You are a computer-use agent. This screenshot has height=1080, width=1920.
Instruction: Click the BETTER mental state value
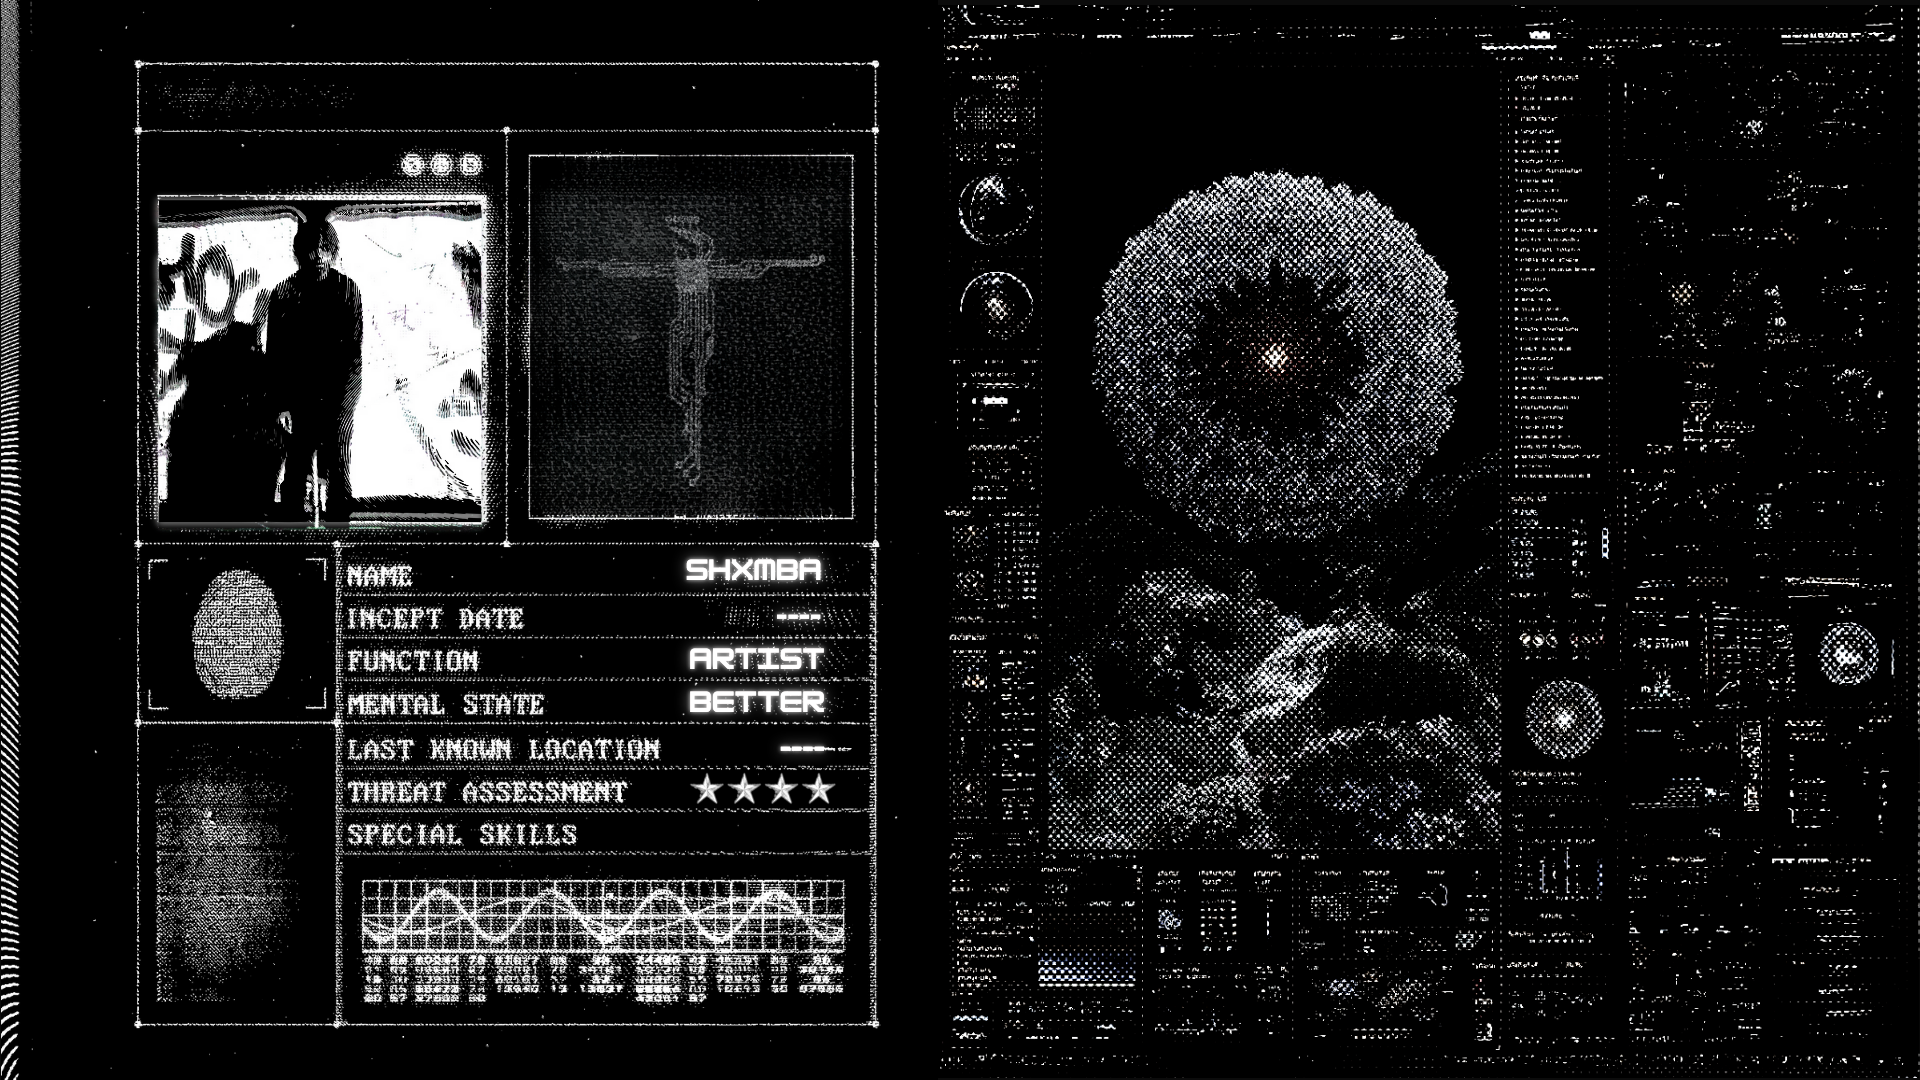(757, 702)
